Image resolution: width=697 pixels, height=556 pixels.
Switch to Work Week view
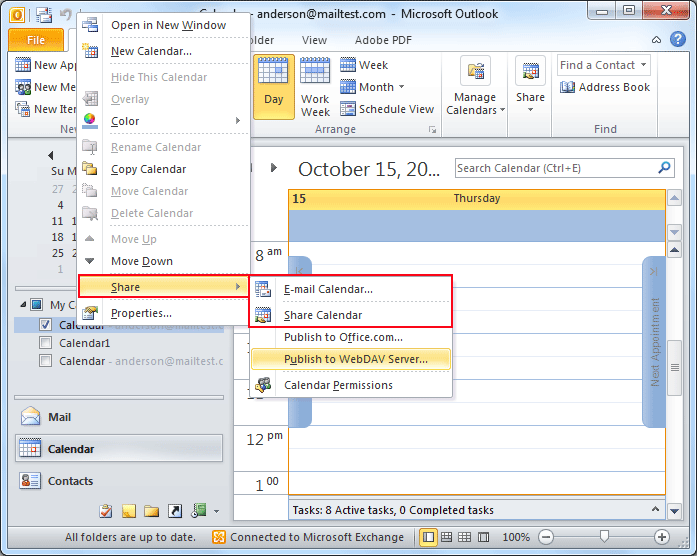(315, 87)
